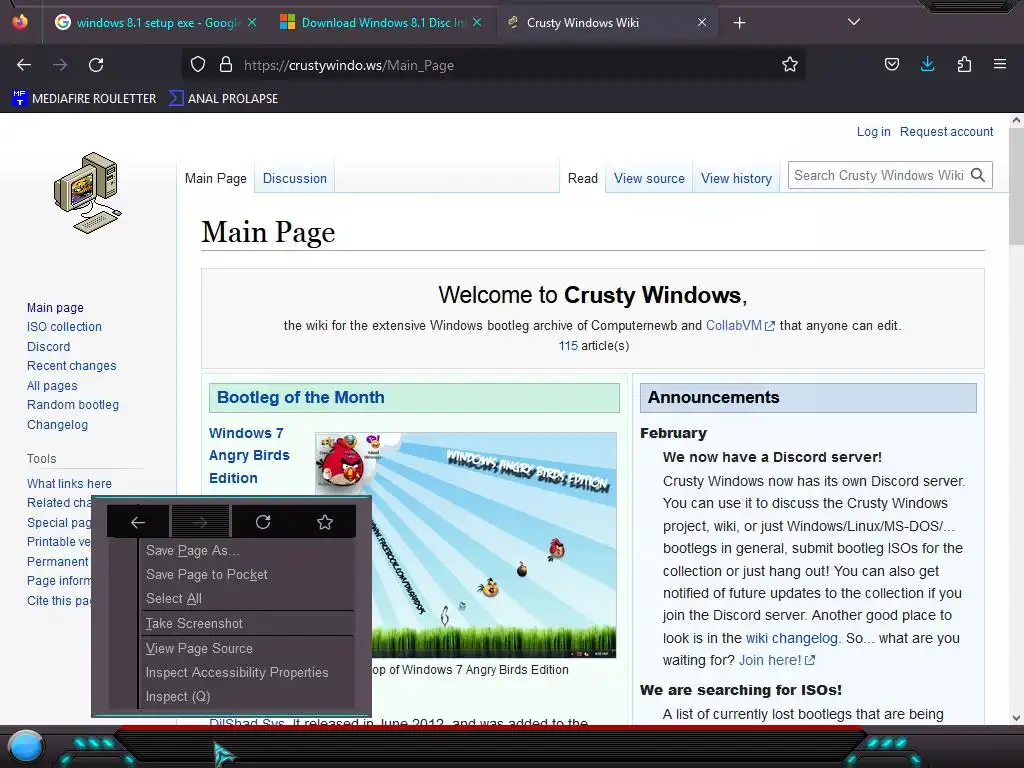Click the Join here! Discord invite link
1024x768 pixels.
[x=776, y=660]
